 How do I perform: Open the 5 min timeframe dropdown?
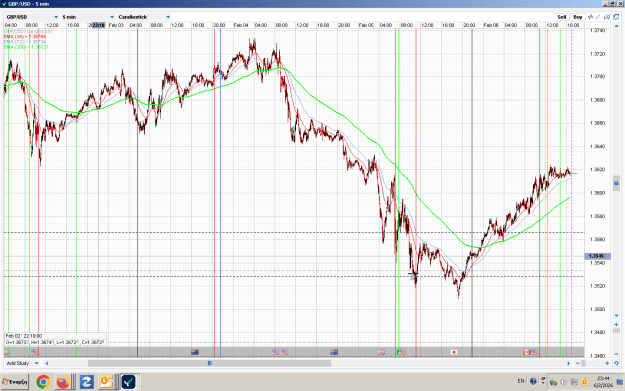88,17
